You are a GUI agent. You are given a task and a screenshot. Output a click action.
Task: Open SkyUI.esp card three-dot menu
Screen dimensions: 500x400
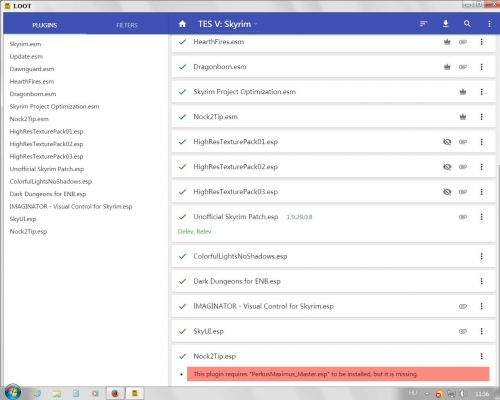tap(481, 331)
